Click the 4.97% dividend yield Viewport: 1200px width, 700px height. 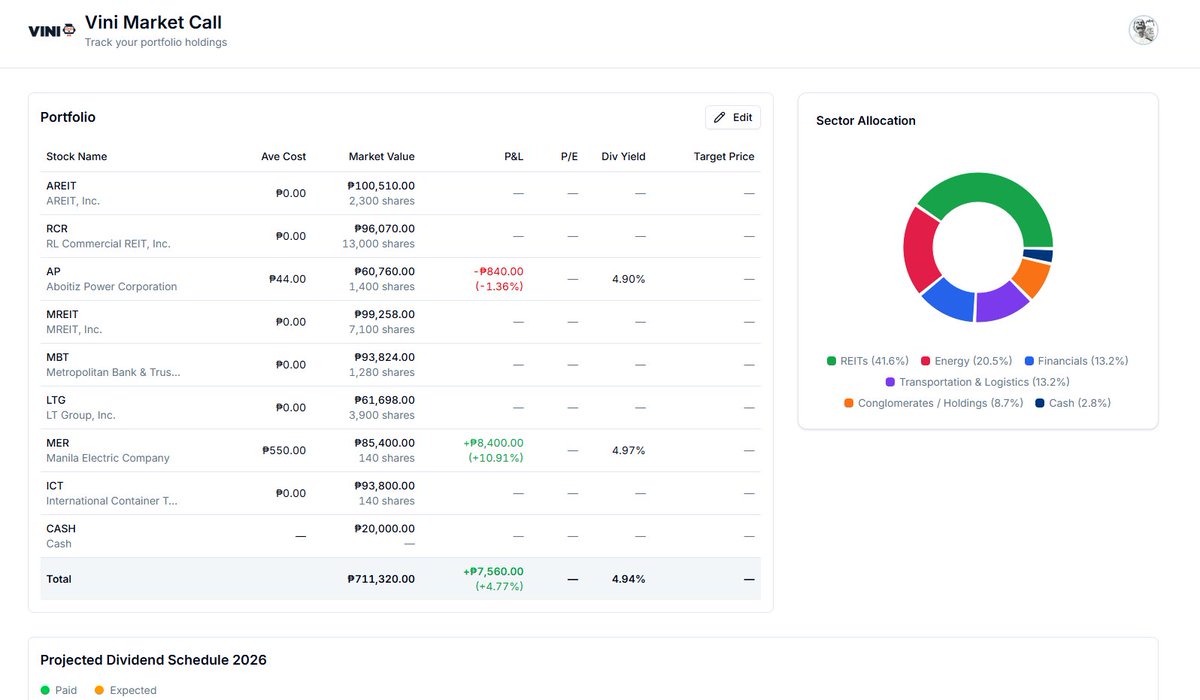629,451
